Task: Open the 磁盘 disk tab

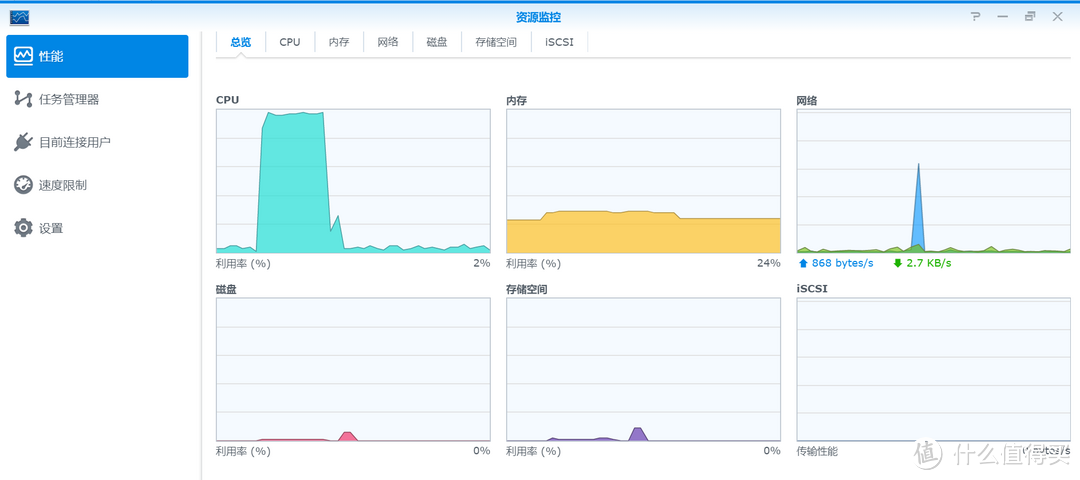Action: coord(437,42)
